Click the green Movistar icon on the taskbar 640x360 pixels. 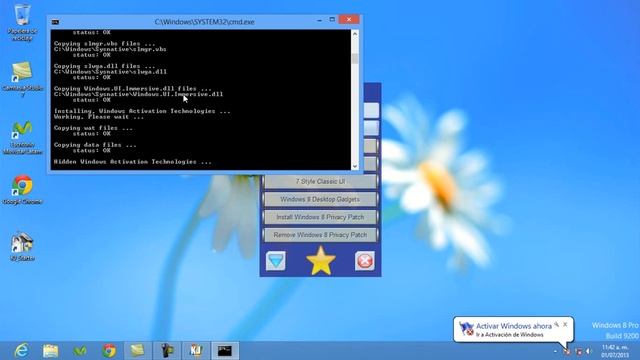(80, 351)
